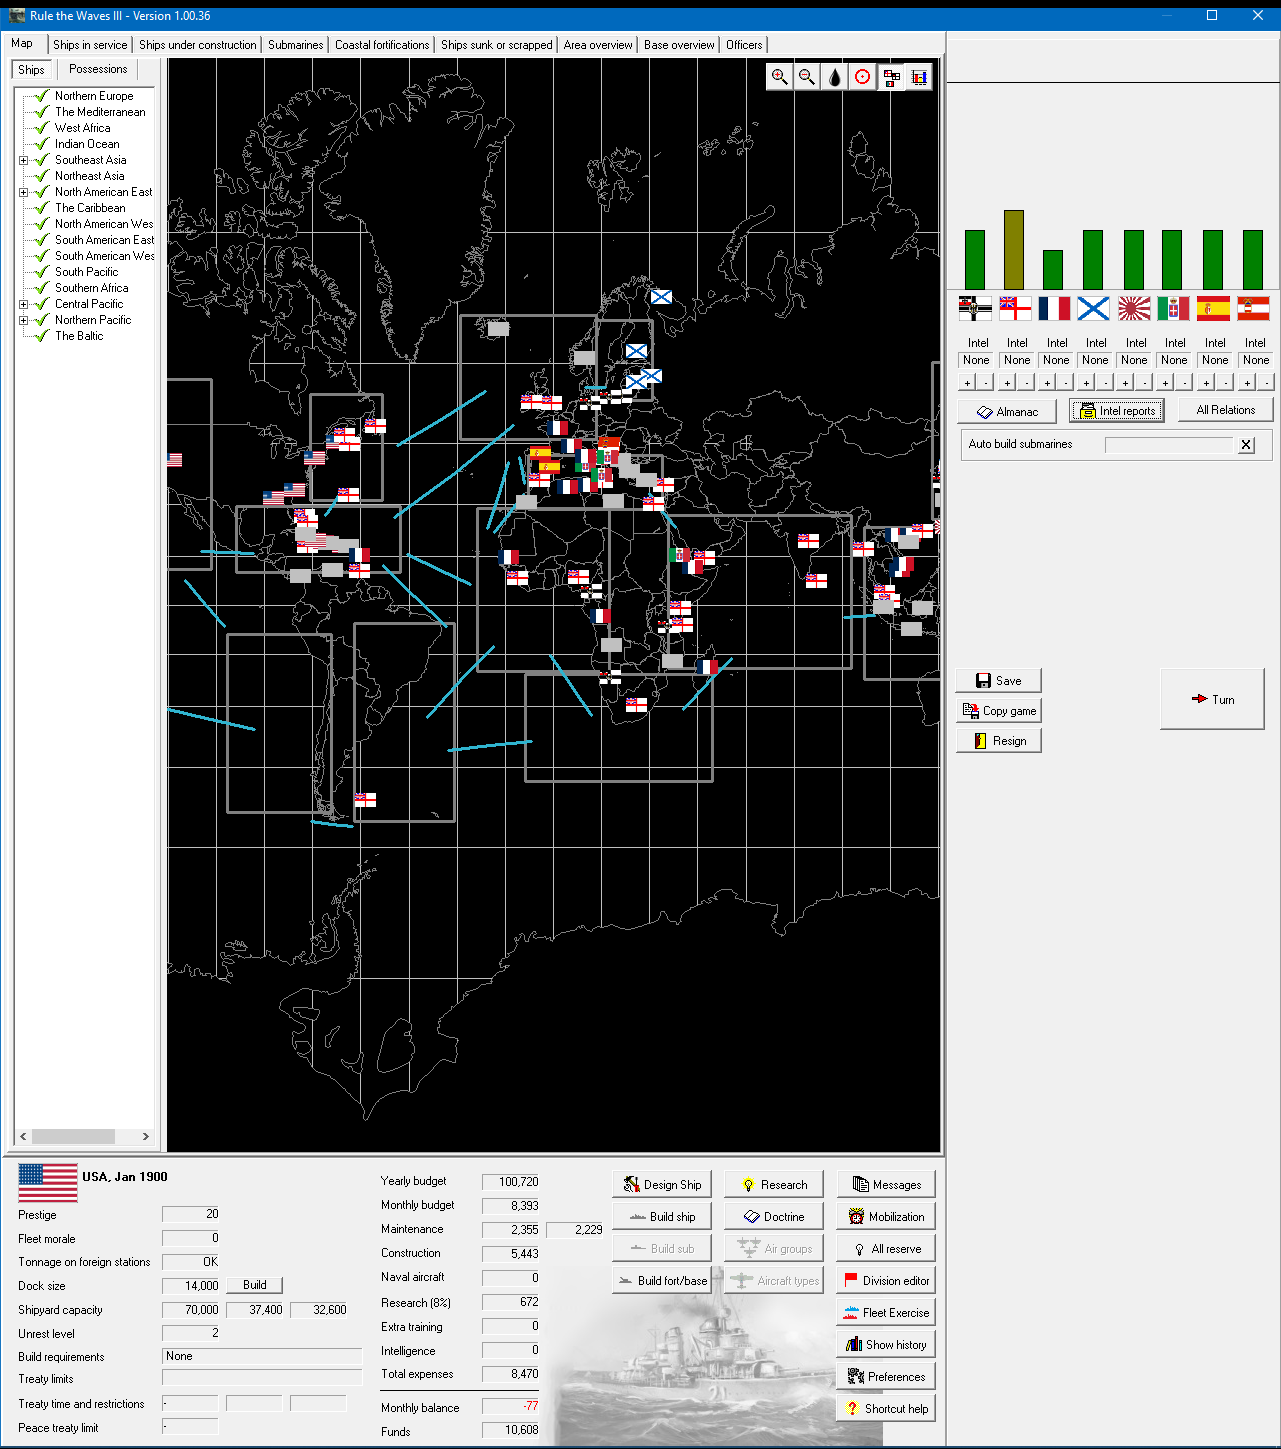Clear auto build submarines with X
Screen dimensions: 1281x1449
pos(1246,445)
